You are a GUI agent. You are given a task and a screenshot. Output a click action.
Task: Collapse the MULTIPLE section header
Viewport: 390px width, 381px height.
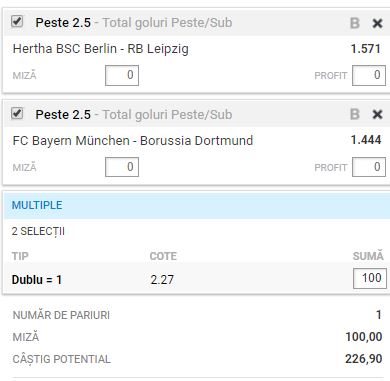pyautogui.click(x=197, y=205)
